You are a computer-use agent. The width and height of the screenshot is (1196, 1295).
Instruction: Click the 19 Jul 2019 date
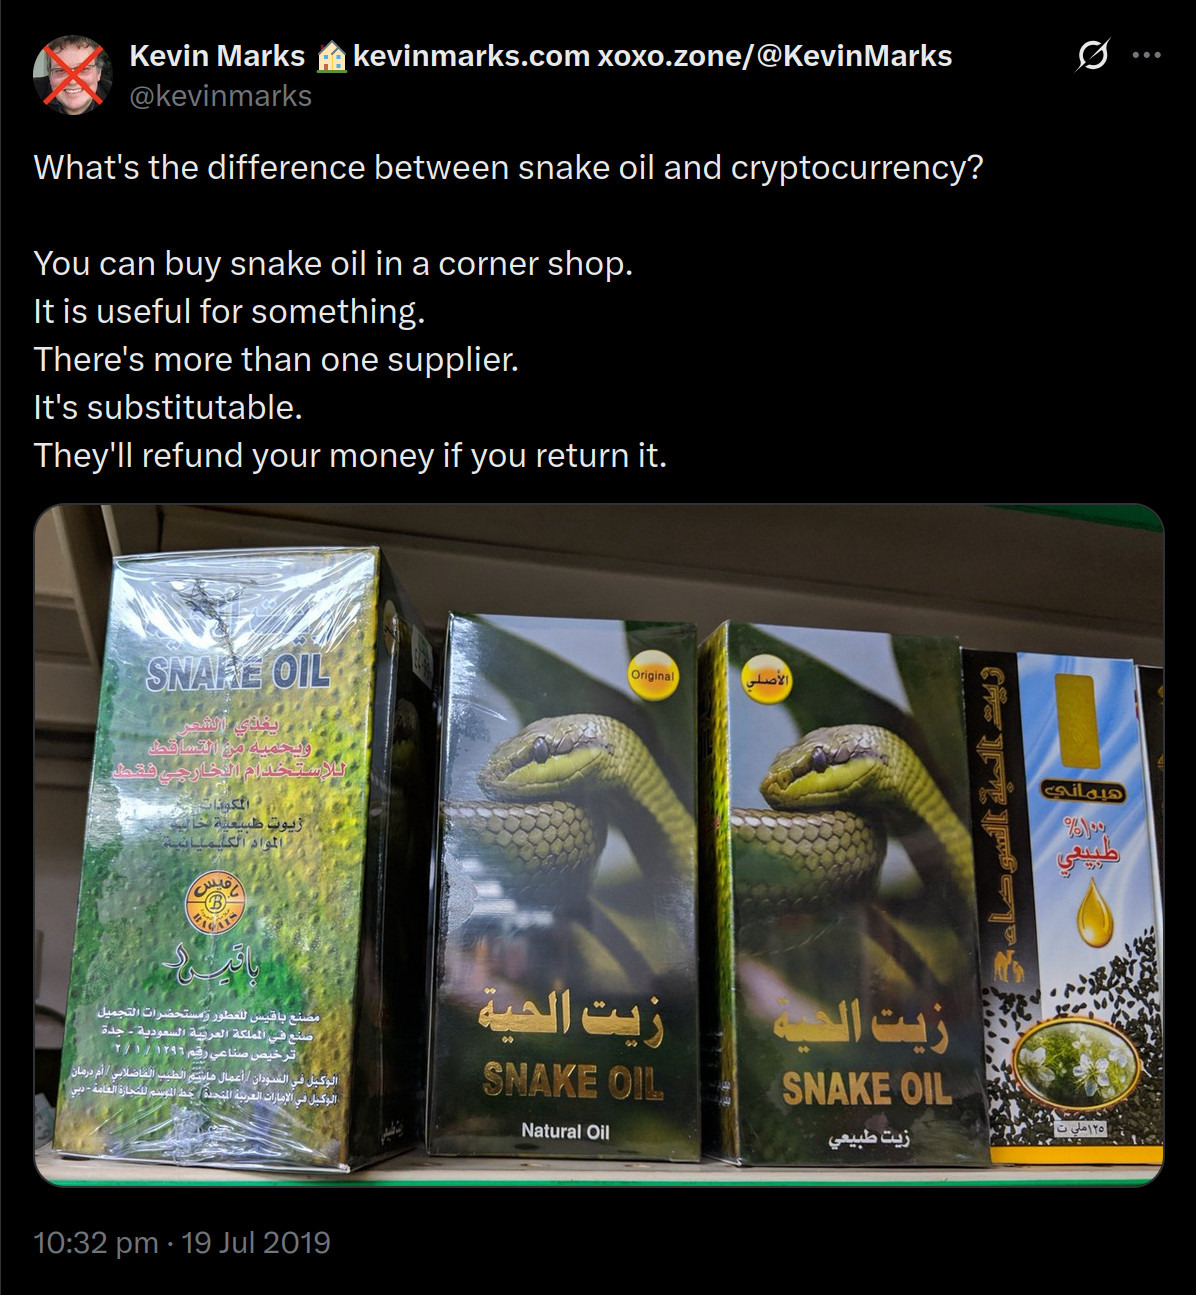click(x=256, y=1243)
